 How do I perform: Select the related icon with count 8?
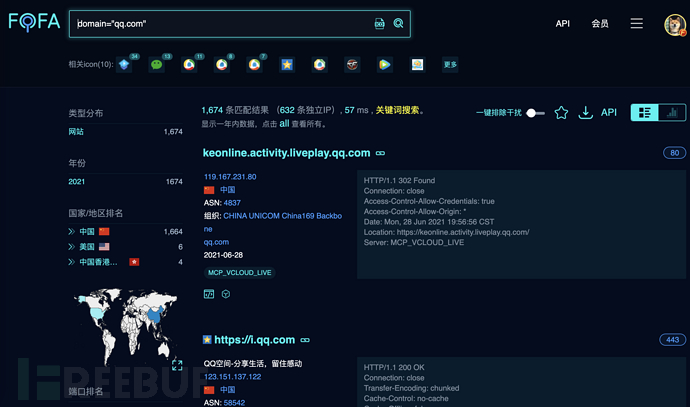tap(222, 65)
